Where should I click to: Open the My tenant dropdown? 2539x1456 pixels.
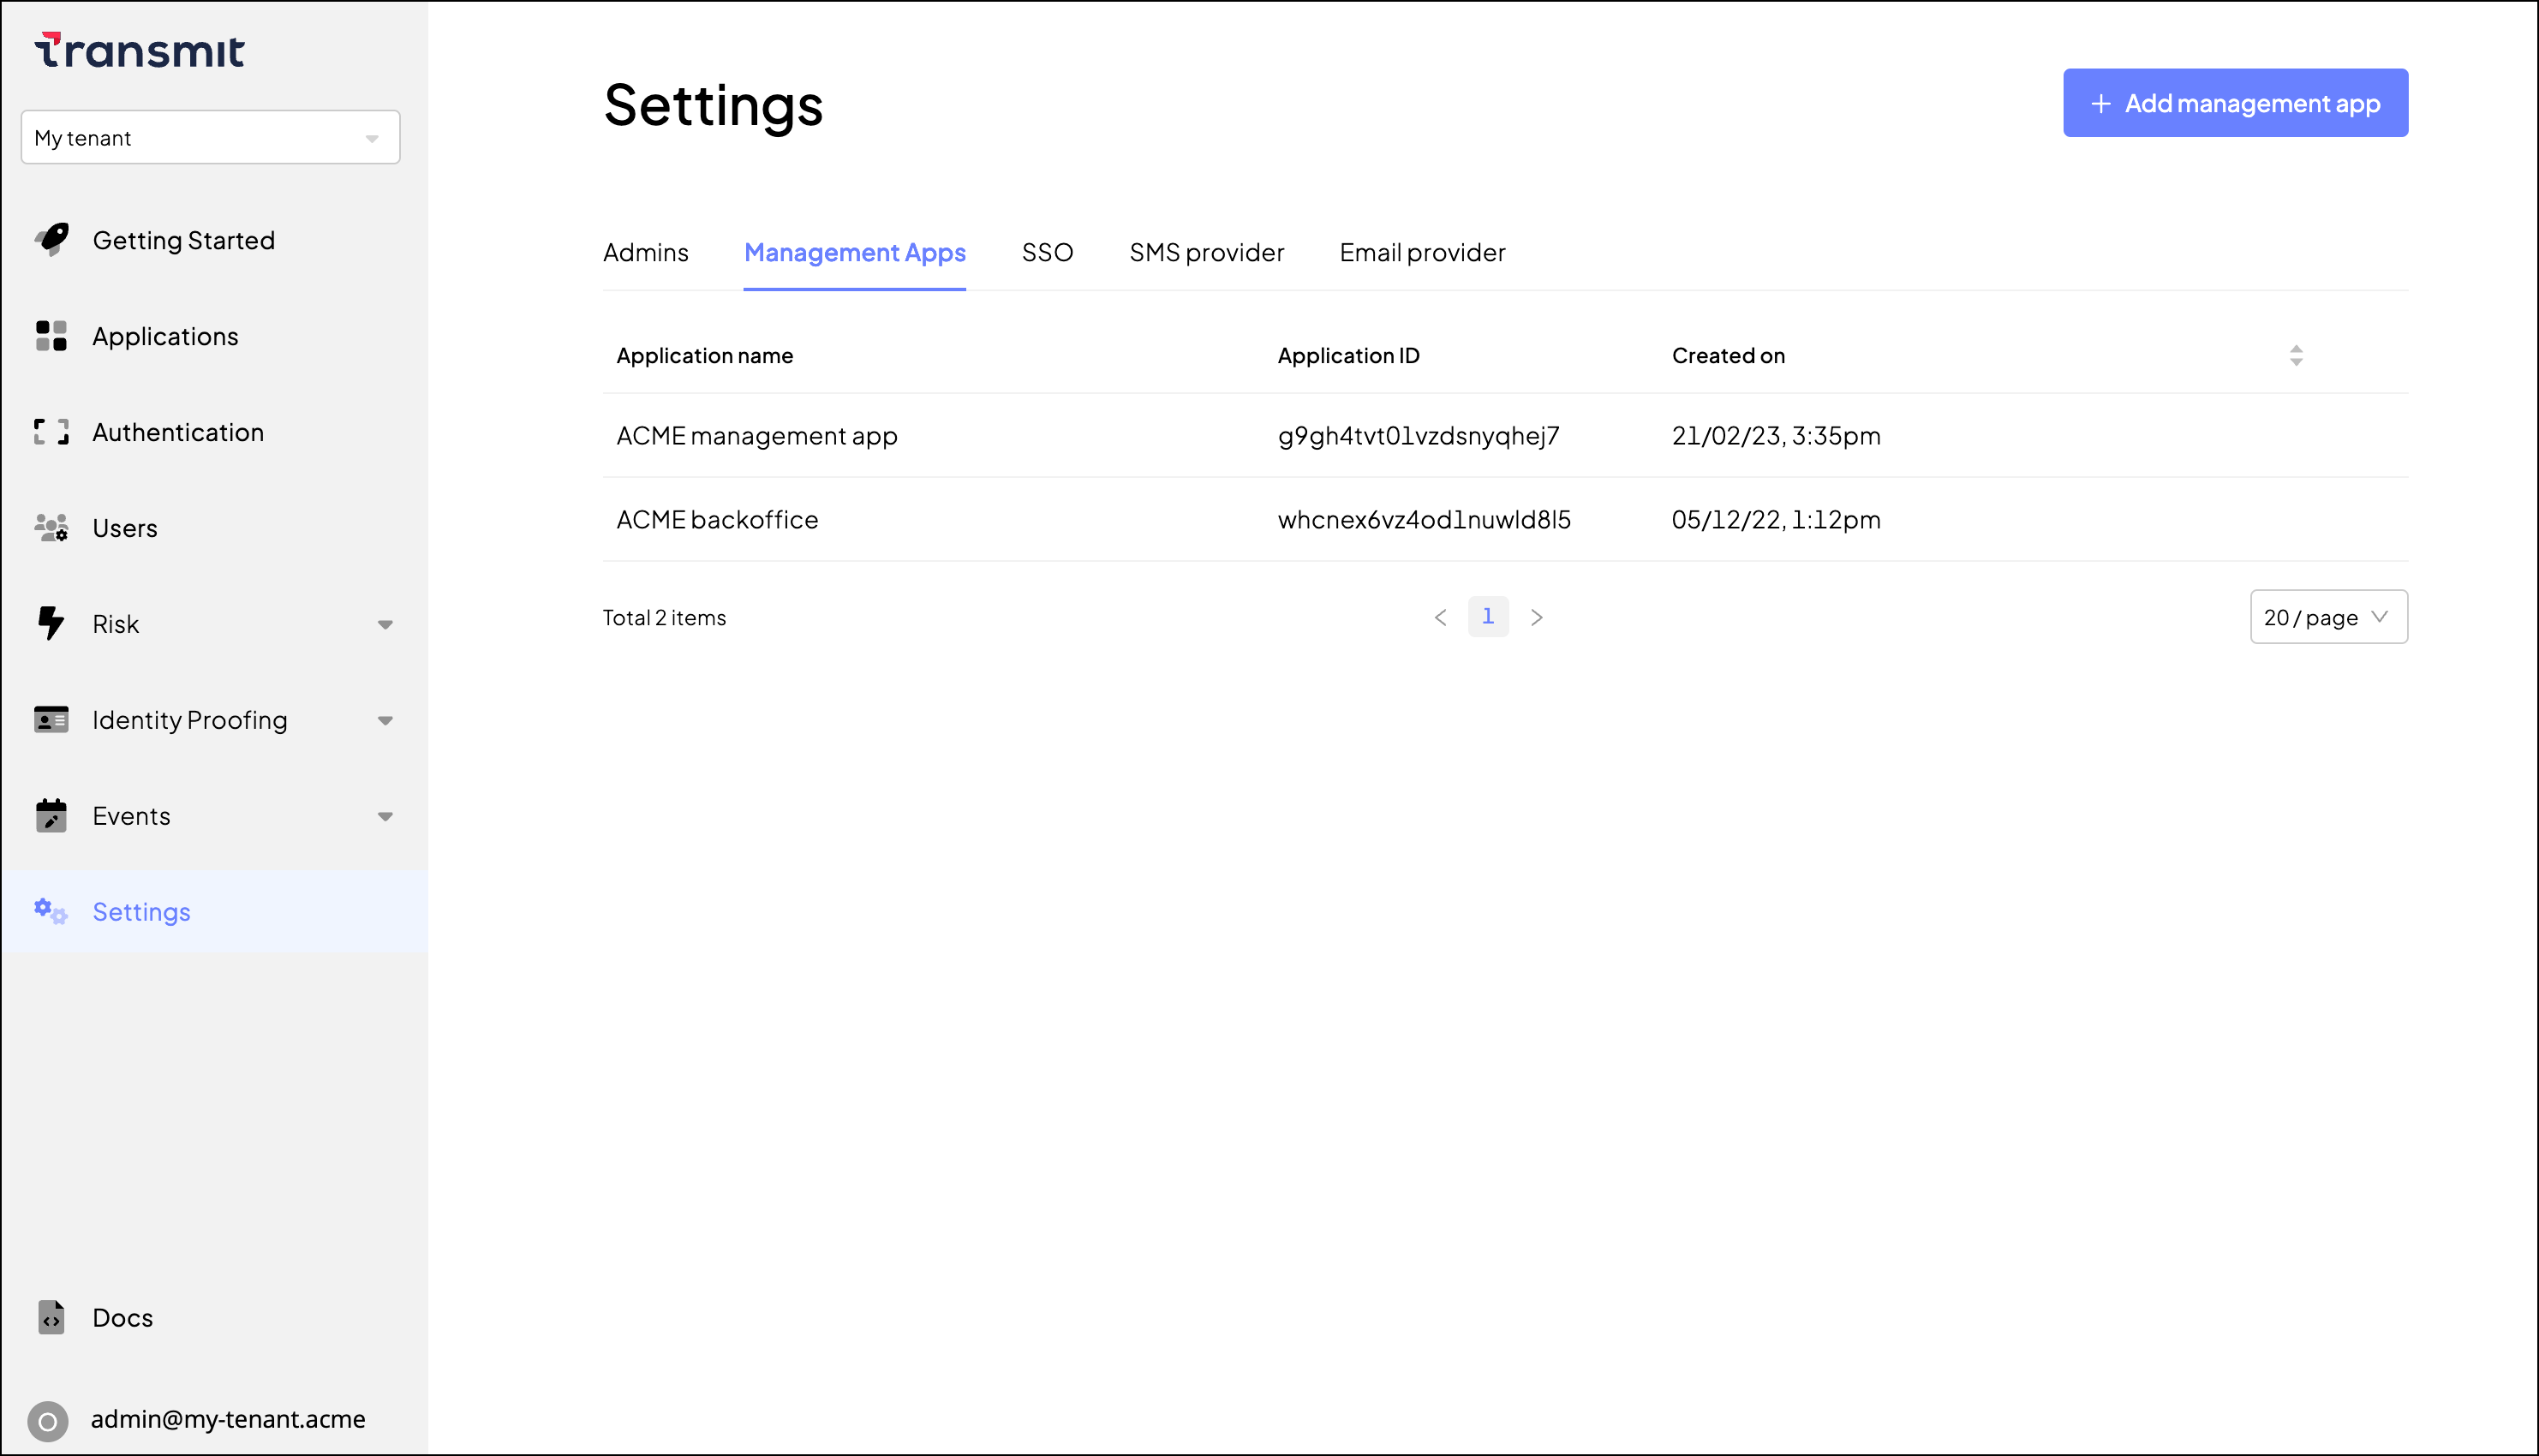pyautogui.click(x=210, y=138)
